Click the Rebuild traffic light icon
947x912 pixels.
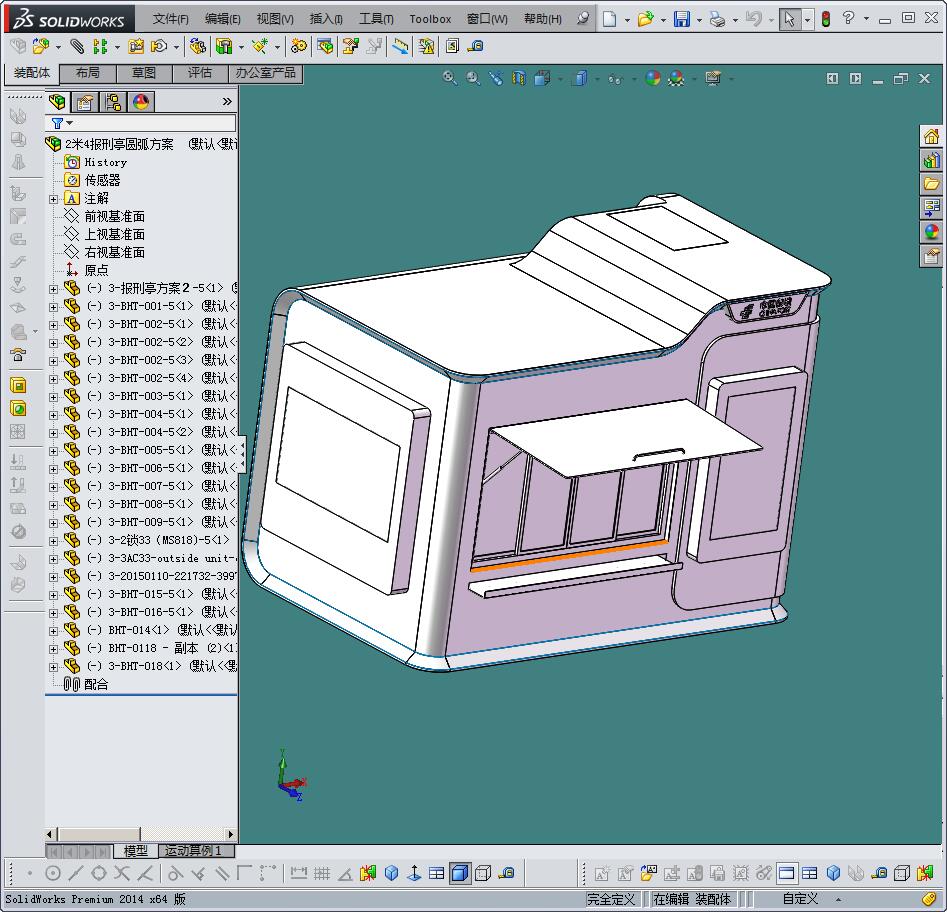[825, 19]
